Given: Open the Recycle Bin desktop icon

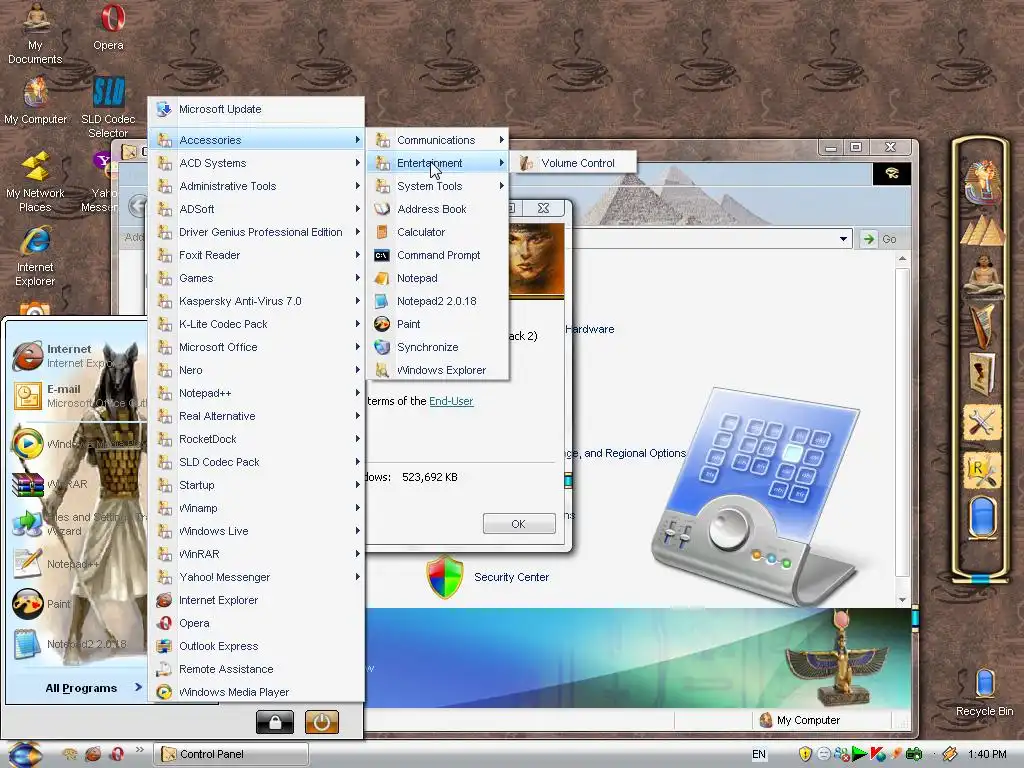Looking at the screenshot, I should (x=984, y=692).
